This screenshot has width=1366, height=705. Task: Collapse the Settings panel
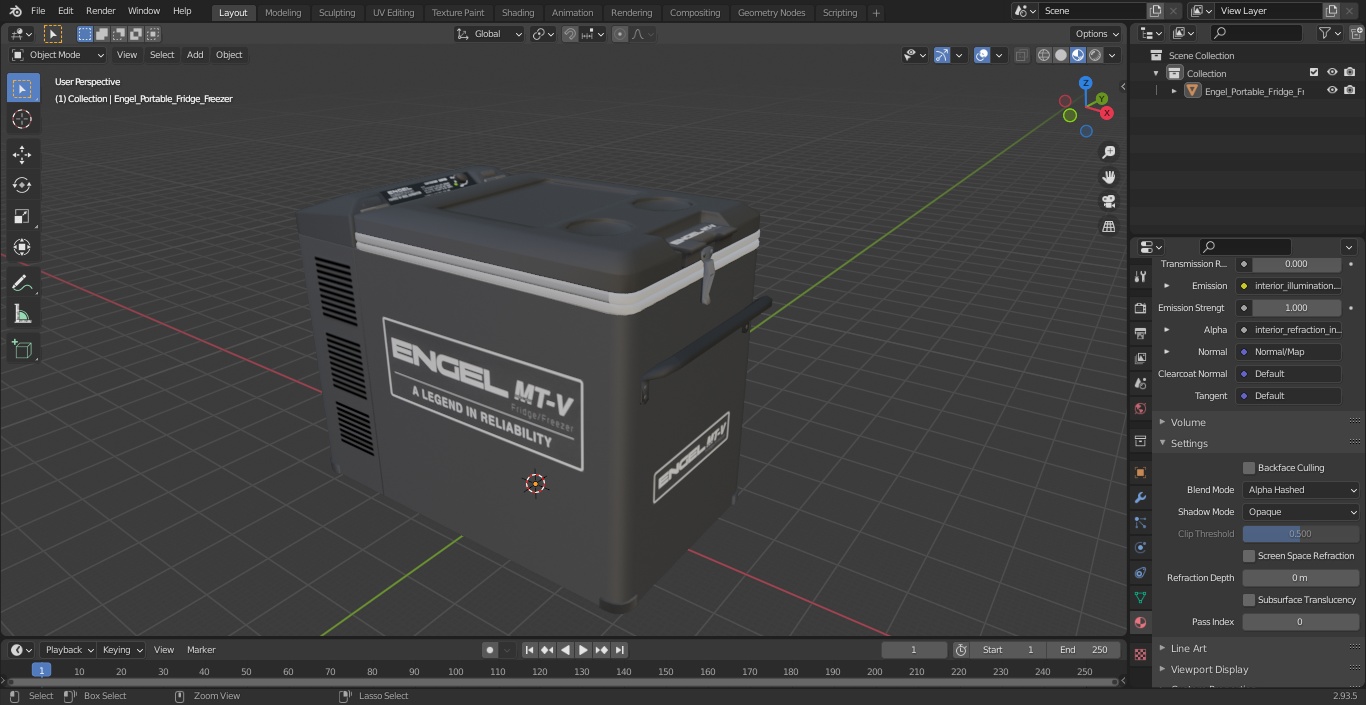(x=1189, y=443)
